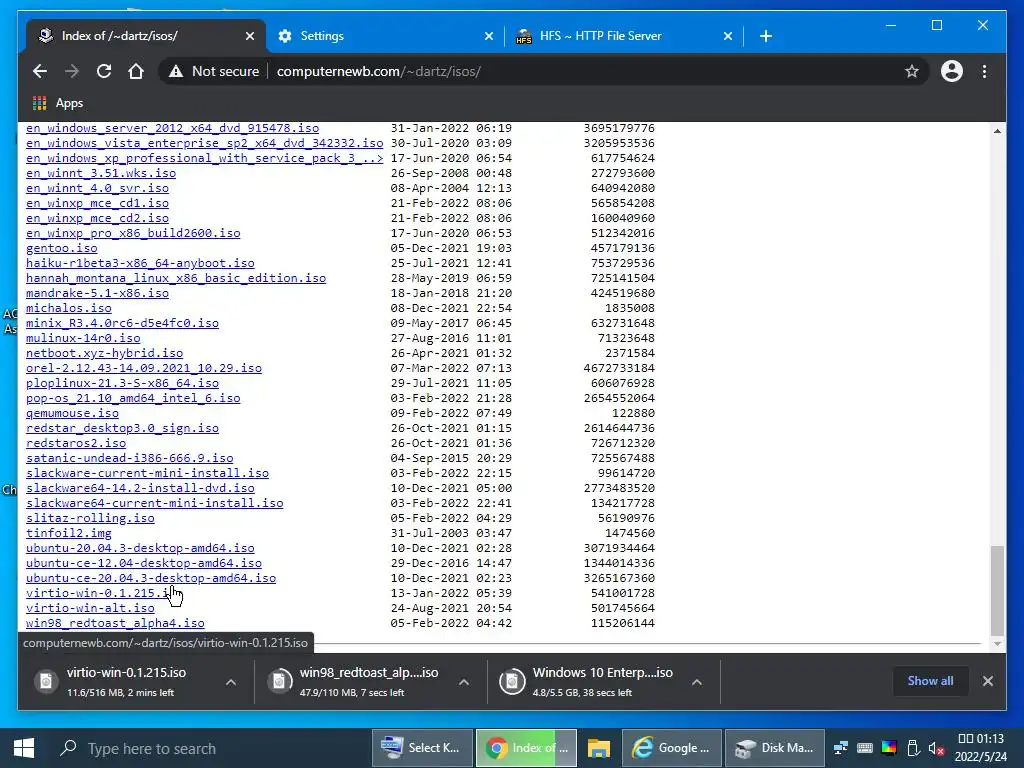Open mandrake-5.1-x86.iso link

(x=97, y=294)
